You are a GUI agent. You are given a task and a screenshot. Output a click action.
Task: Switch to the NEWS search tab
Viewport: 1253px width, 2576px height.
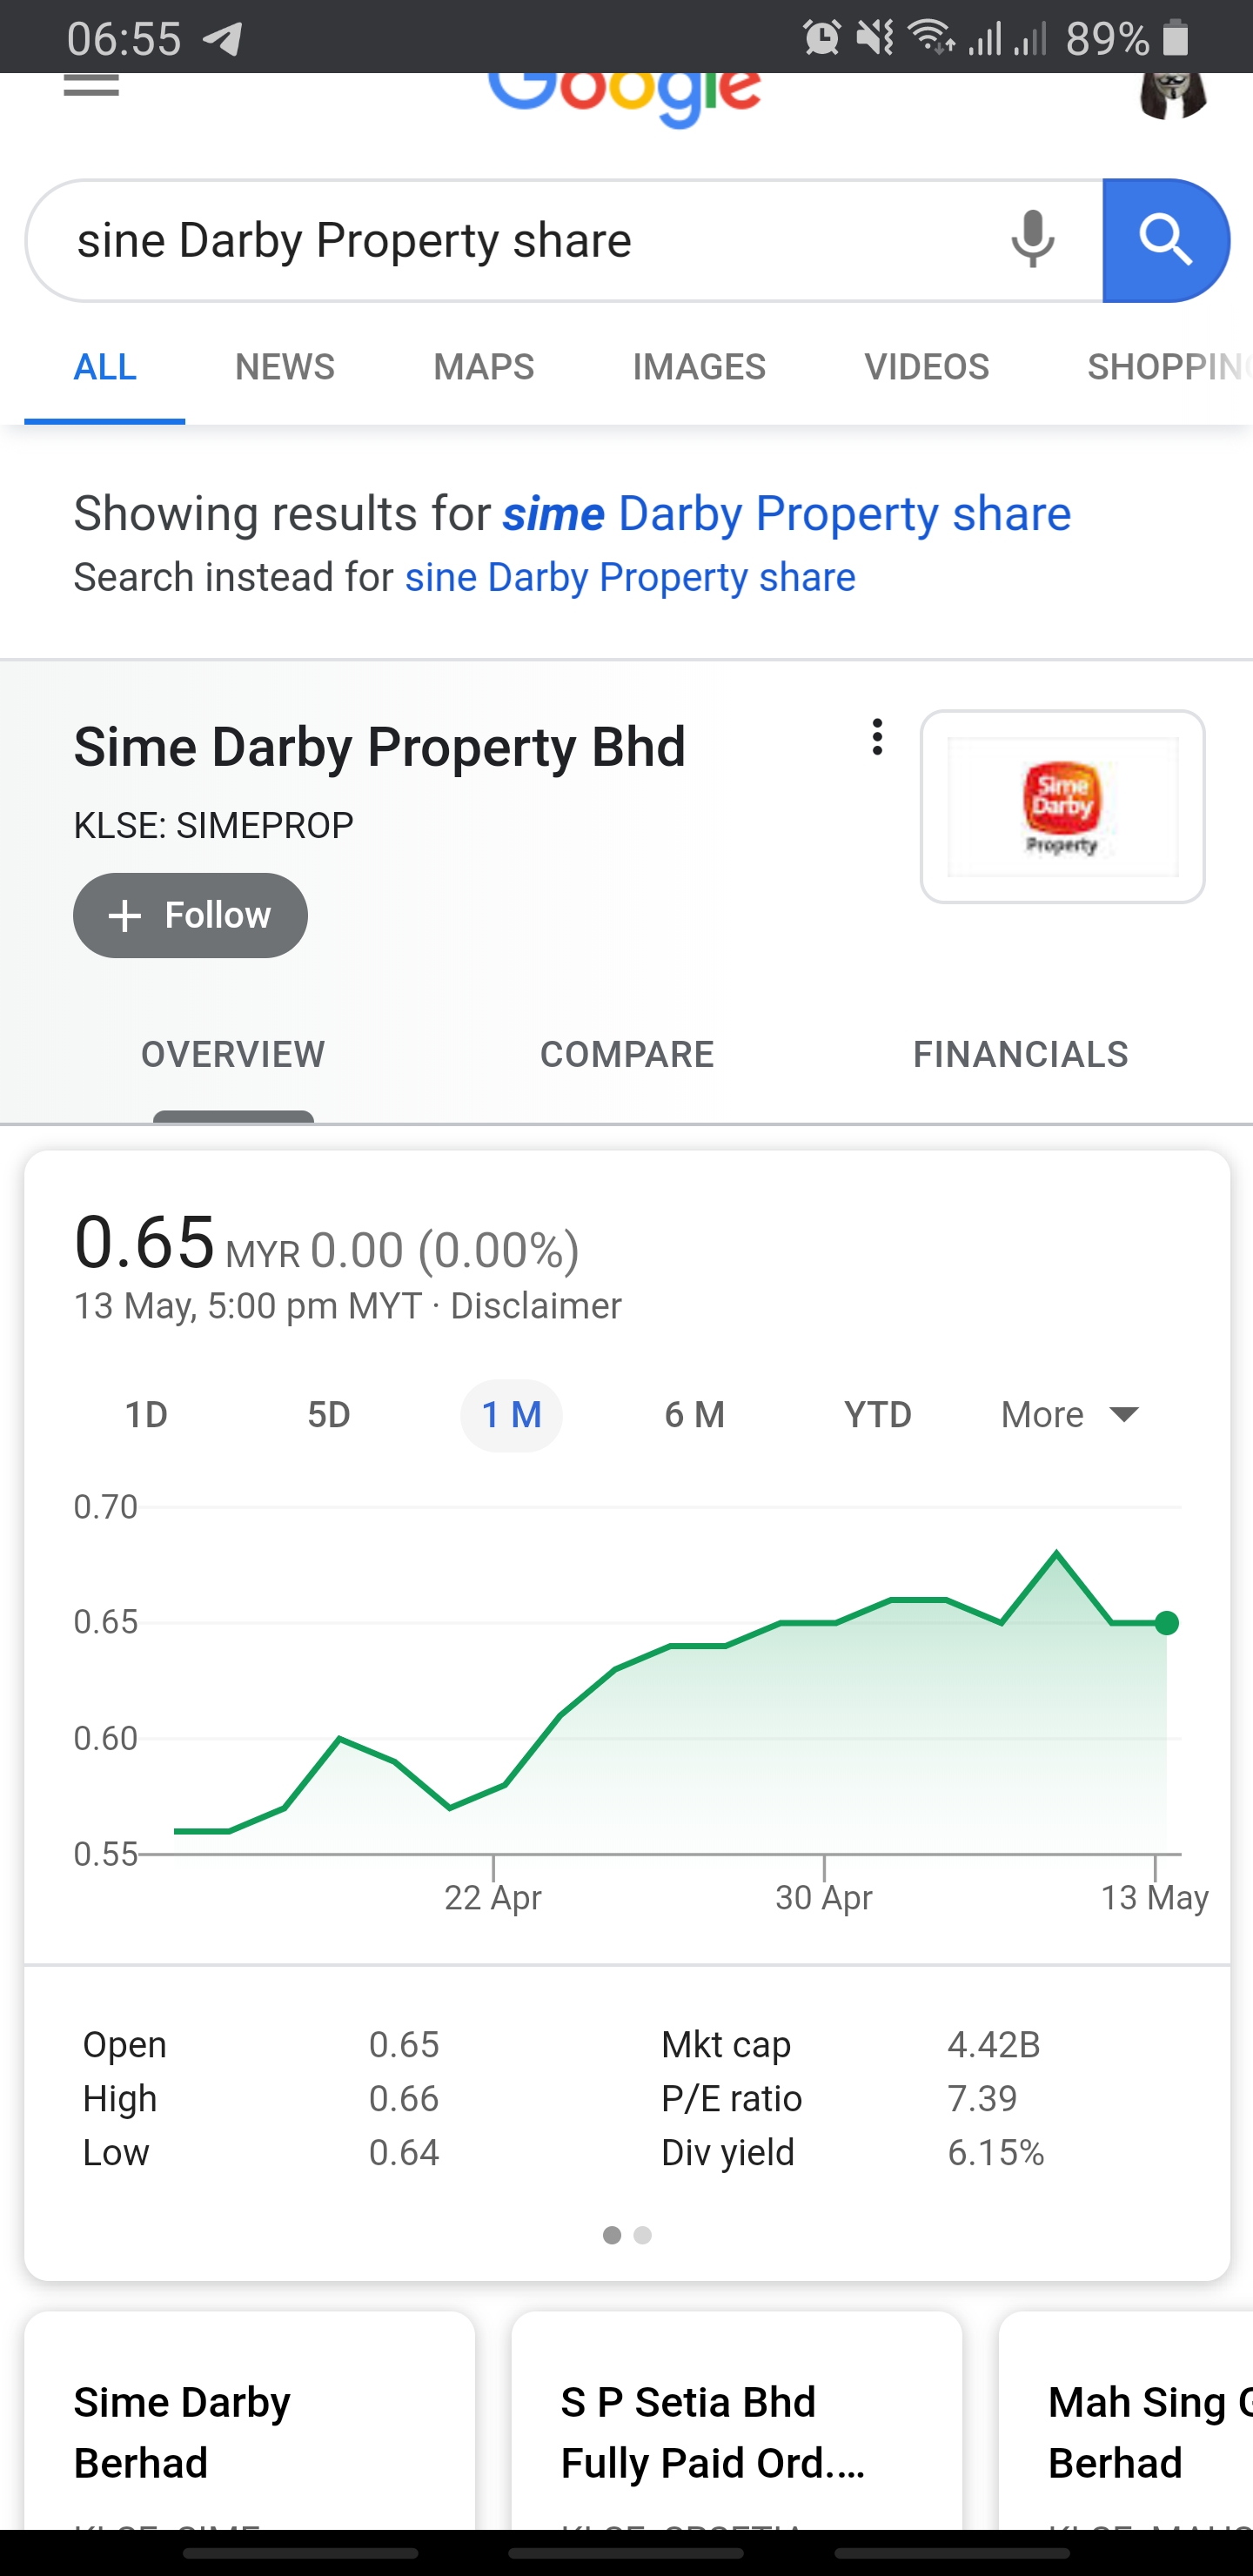[x=285, y=367]
